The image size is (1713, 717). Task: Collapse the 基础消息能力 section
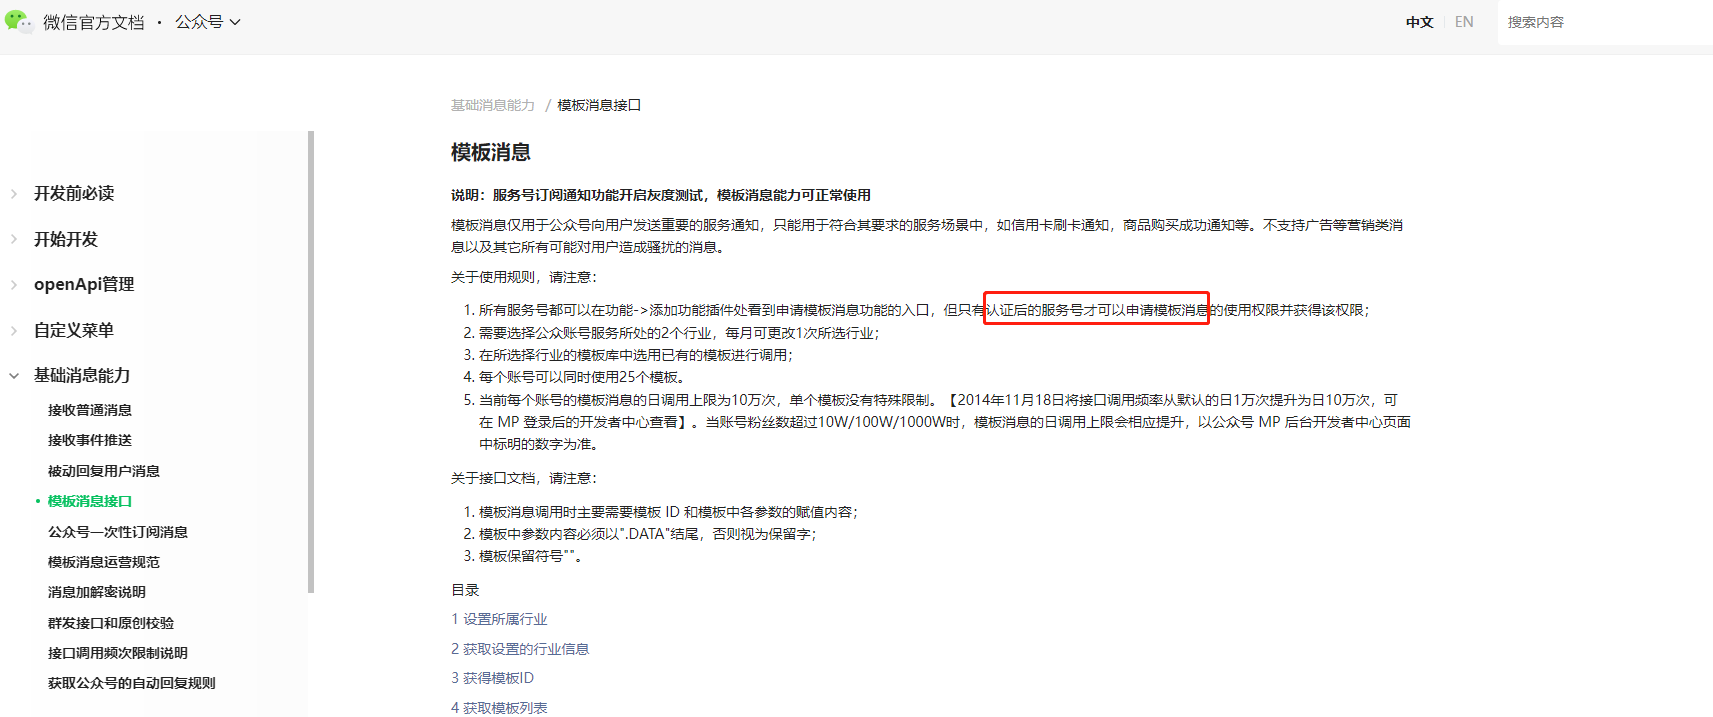pyautogui.click(x=82, y=376)
